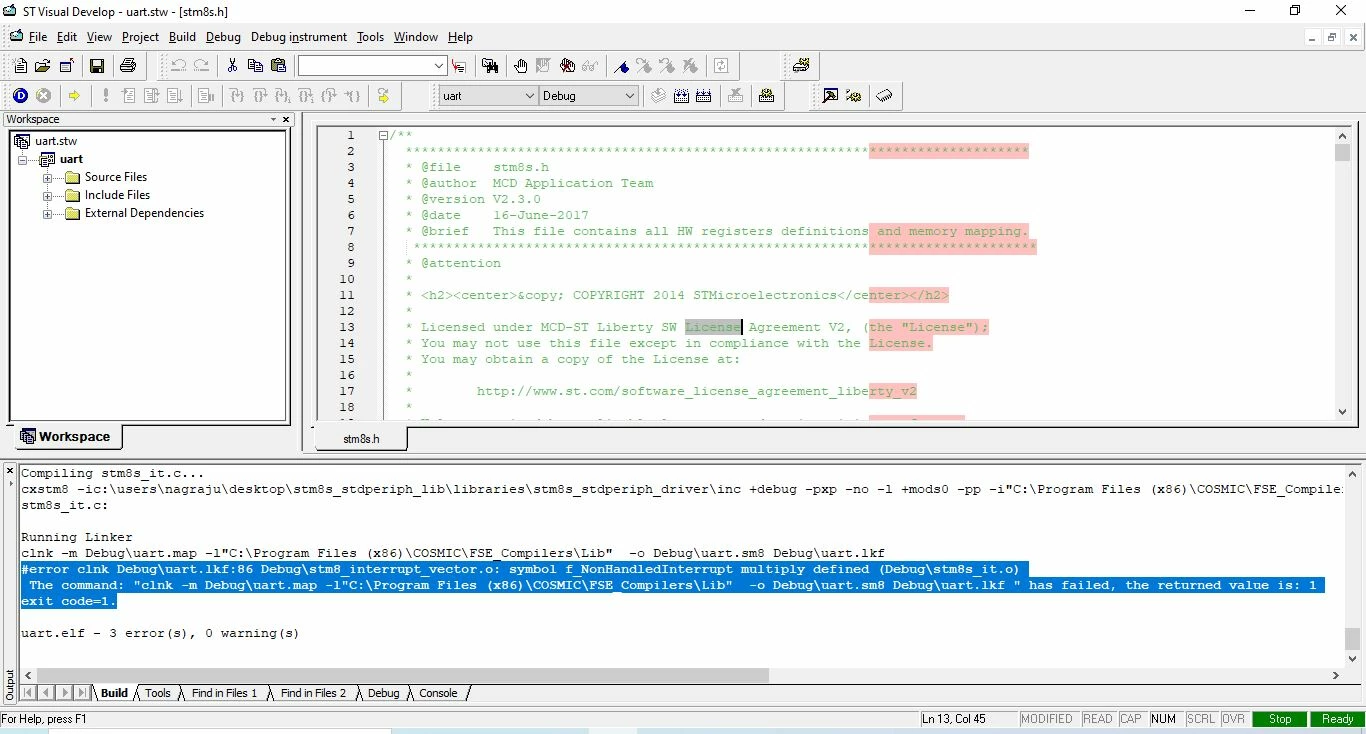The width and height of the screenshot is (1366, 734).
Task: Expand the Include Files folder
Action: click(x=47, y=195)
